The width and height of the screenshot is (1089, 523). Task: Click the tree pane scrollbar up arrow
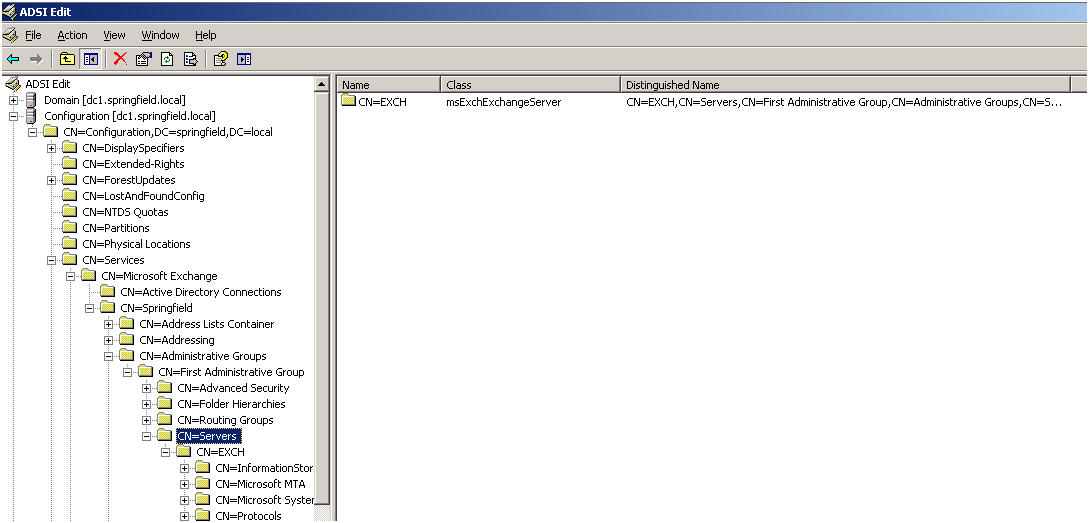(322, 84)
